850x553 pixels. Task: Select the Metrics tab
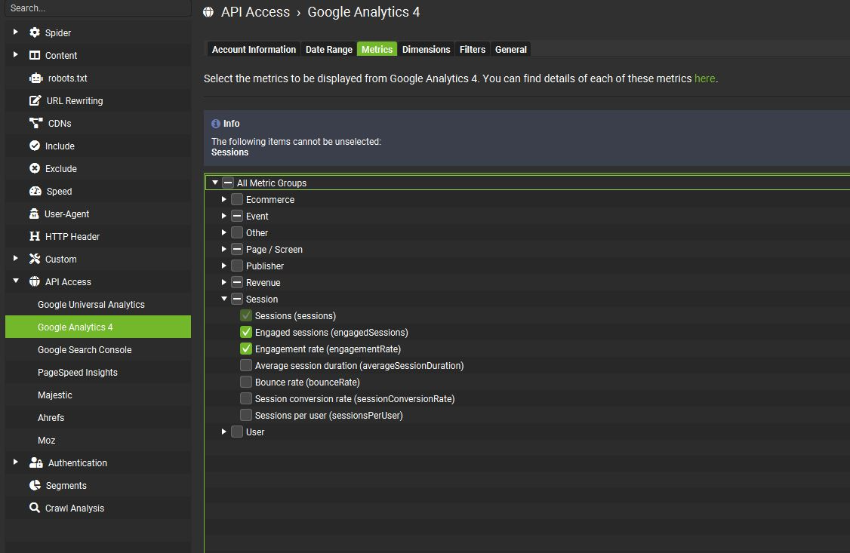click(377, 49)
